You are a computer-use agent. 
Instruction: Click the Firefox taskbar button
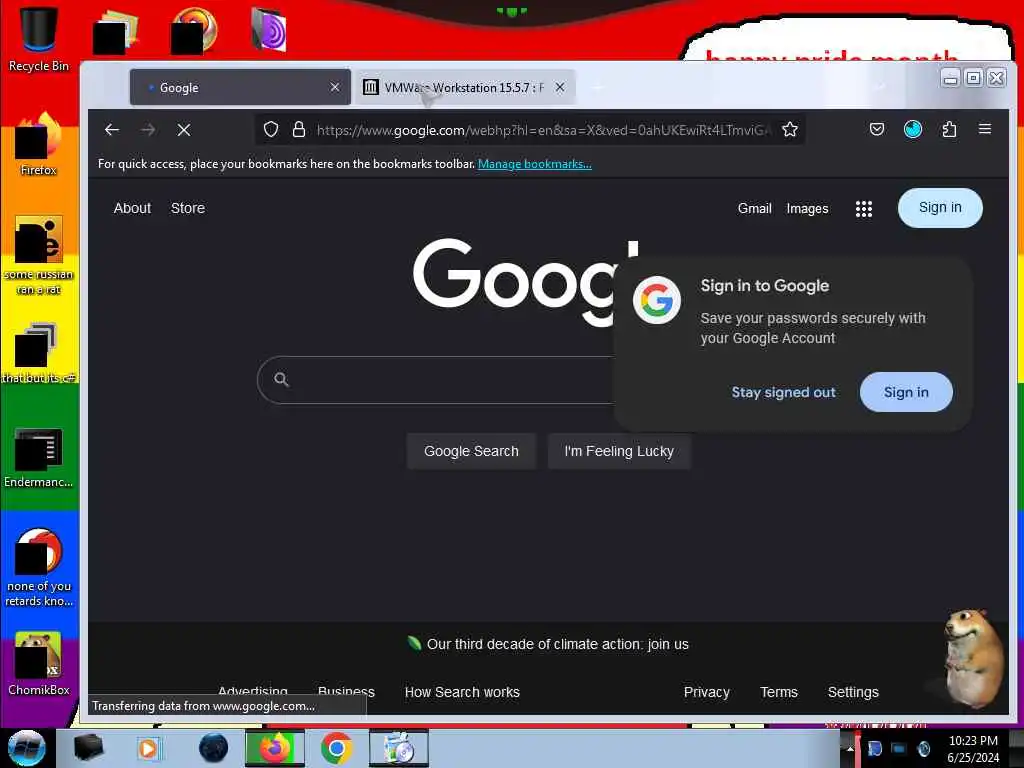point(274,748)
